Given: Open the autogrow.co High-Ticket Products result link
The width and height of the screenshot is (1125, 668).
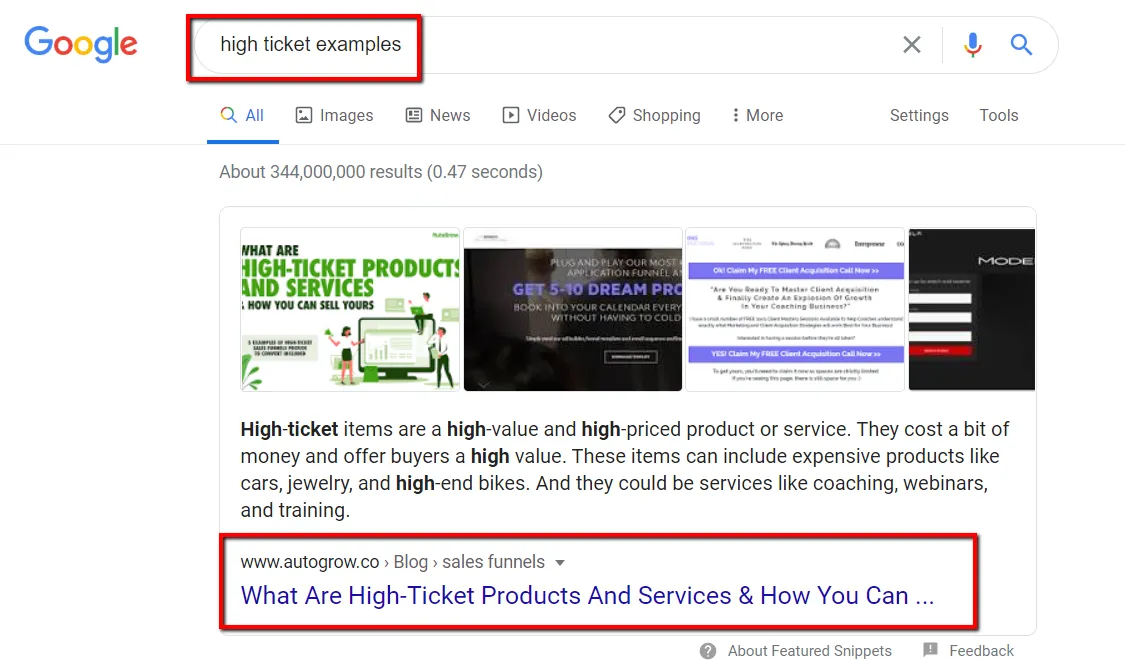Looking at the screenshot, I should click(585, 594).
